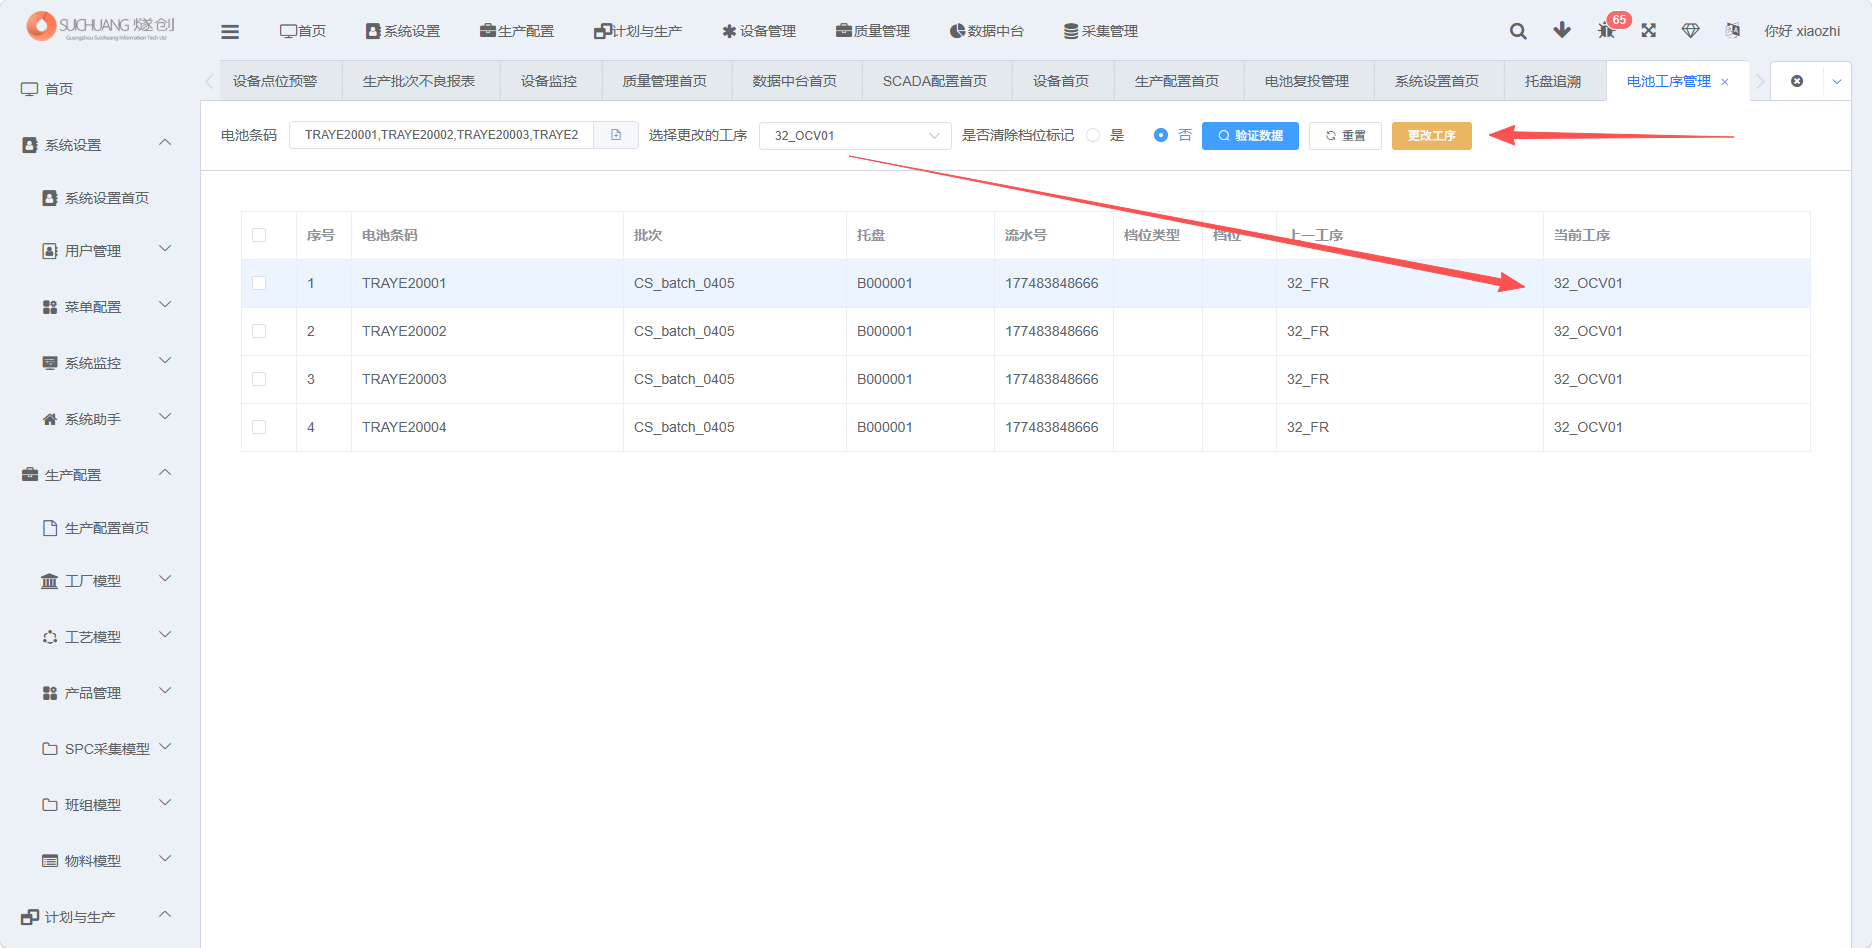The image size is (1872, 948).
Task: Open the 选择更改的工序 dropdown showing 32_OCV01
Action: [x=855, y=135]
